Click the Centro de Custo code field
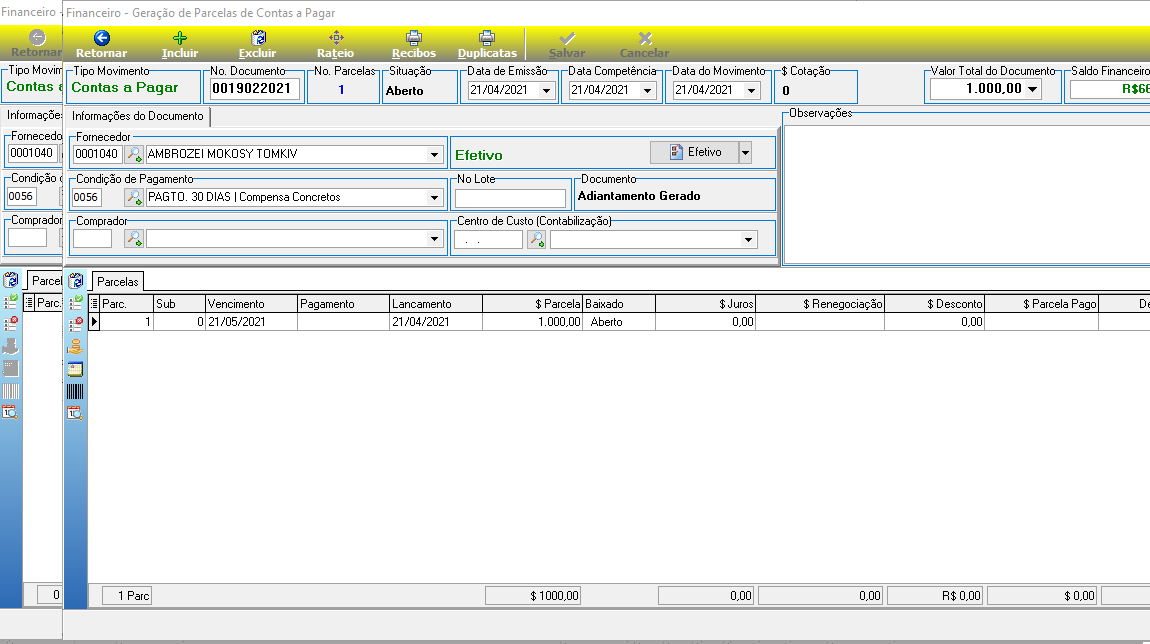The width and height of the screenshot is (1150, 644). click(488, 240)
